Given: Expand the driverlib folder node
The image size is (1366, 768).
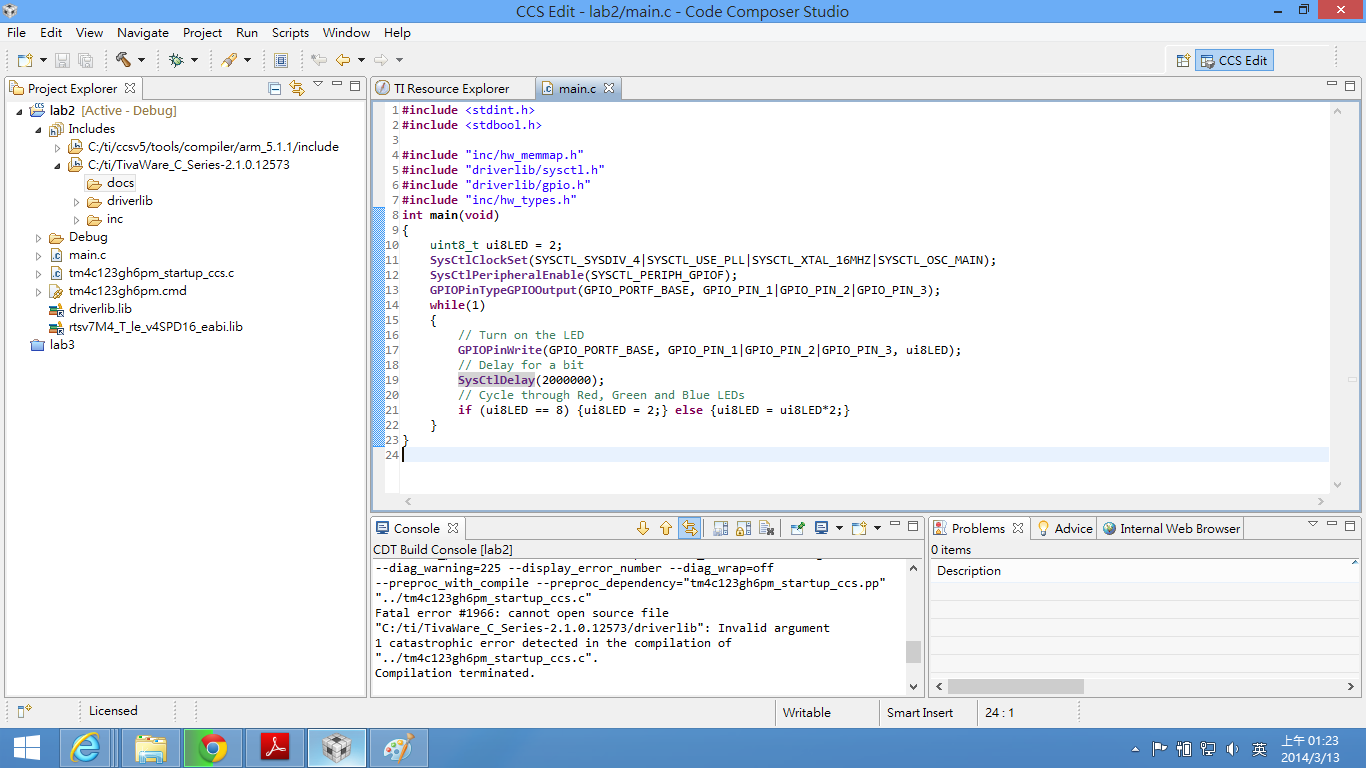Looking at the screenshot, I should click(x=77, y=201).
